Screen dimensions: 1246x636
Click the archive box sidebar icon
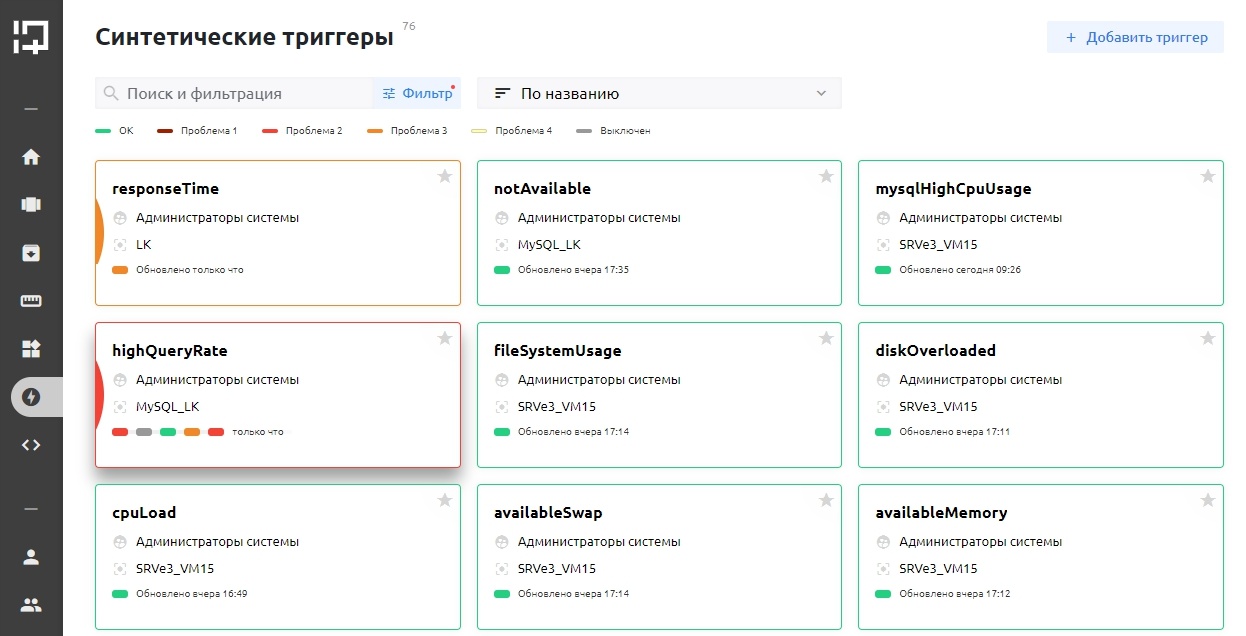tap(31, 253)
